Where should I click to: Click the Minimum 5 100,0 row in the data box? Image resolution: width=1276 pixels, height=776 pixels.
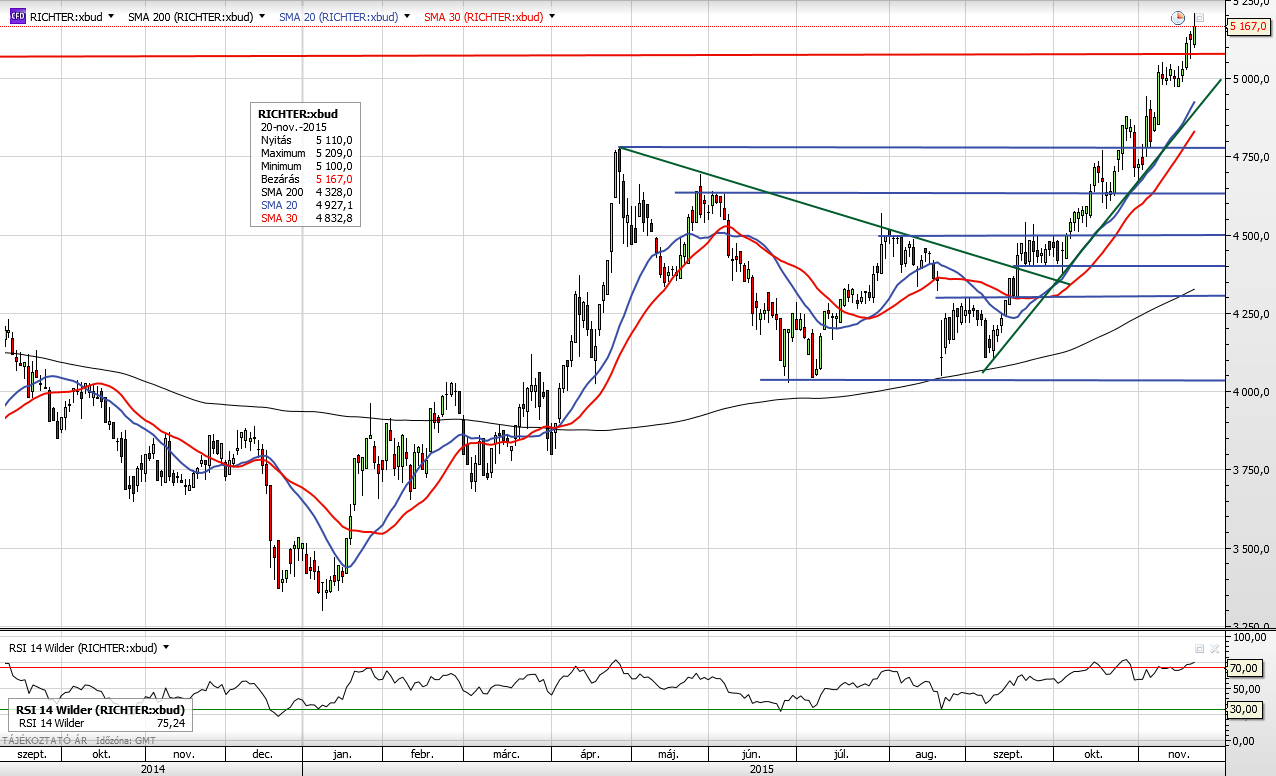[306, 166]
